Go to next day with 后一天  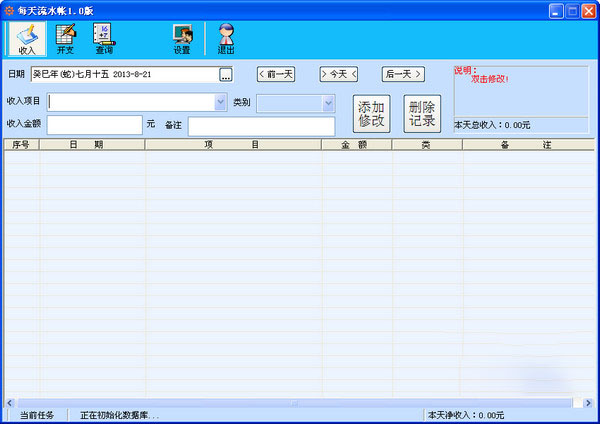402,74
